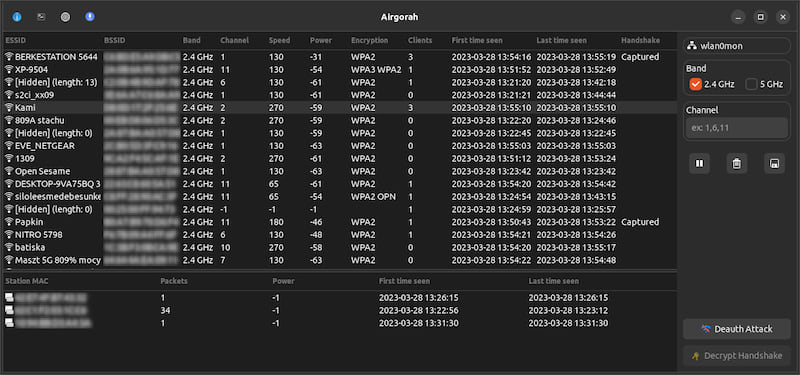Select the DESKTOP-9VA75BQ network row

tap(339, 184)
